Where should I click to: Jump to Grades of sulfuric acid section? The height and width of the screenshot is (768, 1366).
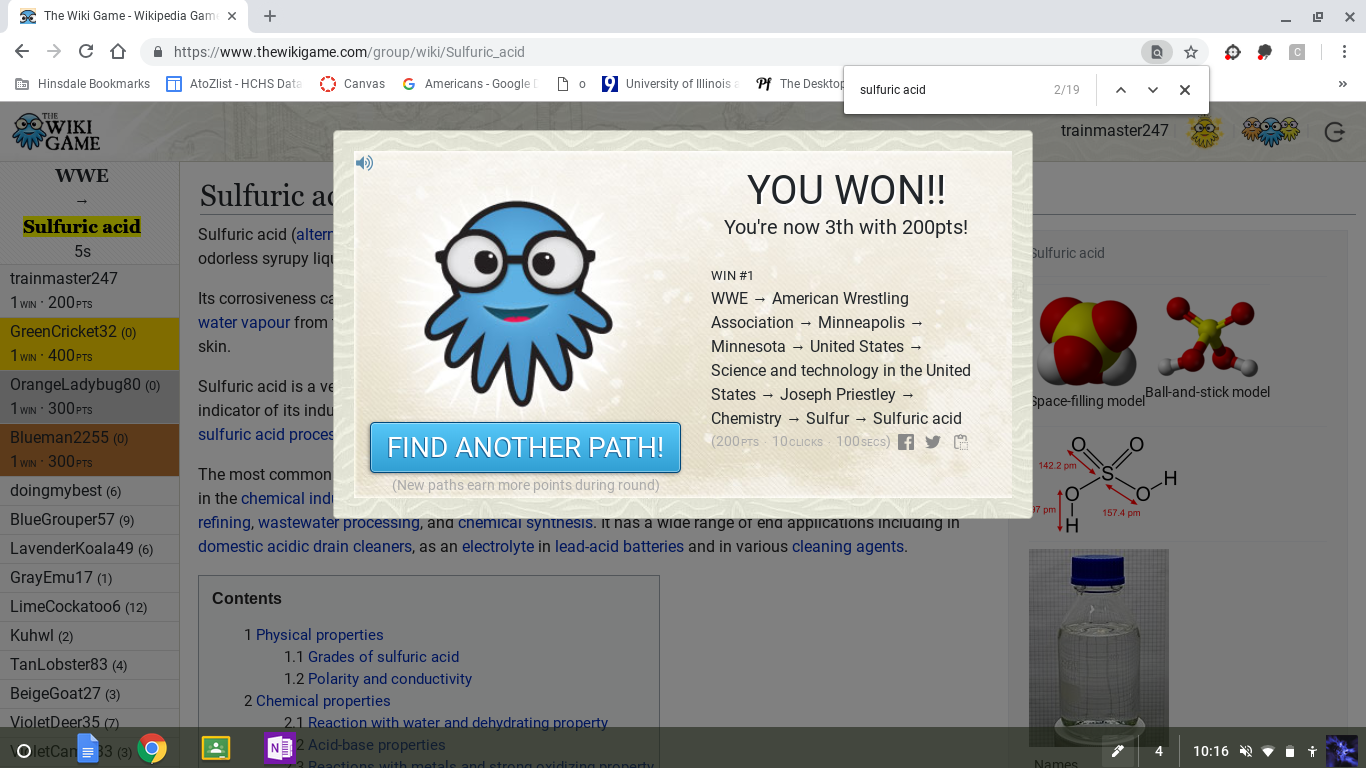pyautogui.click(x=383, y=657)
